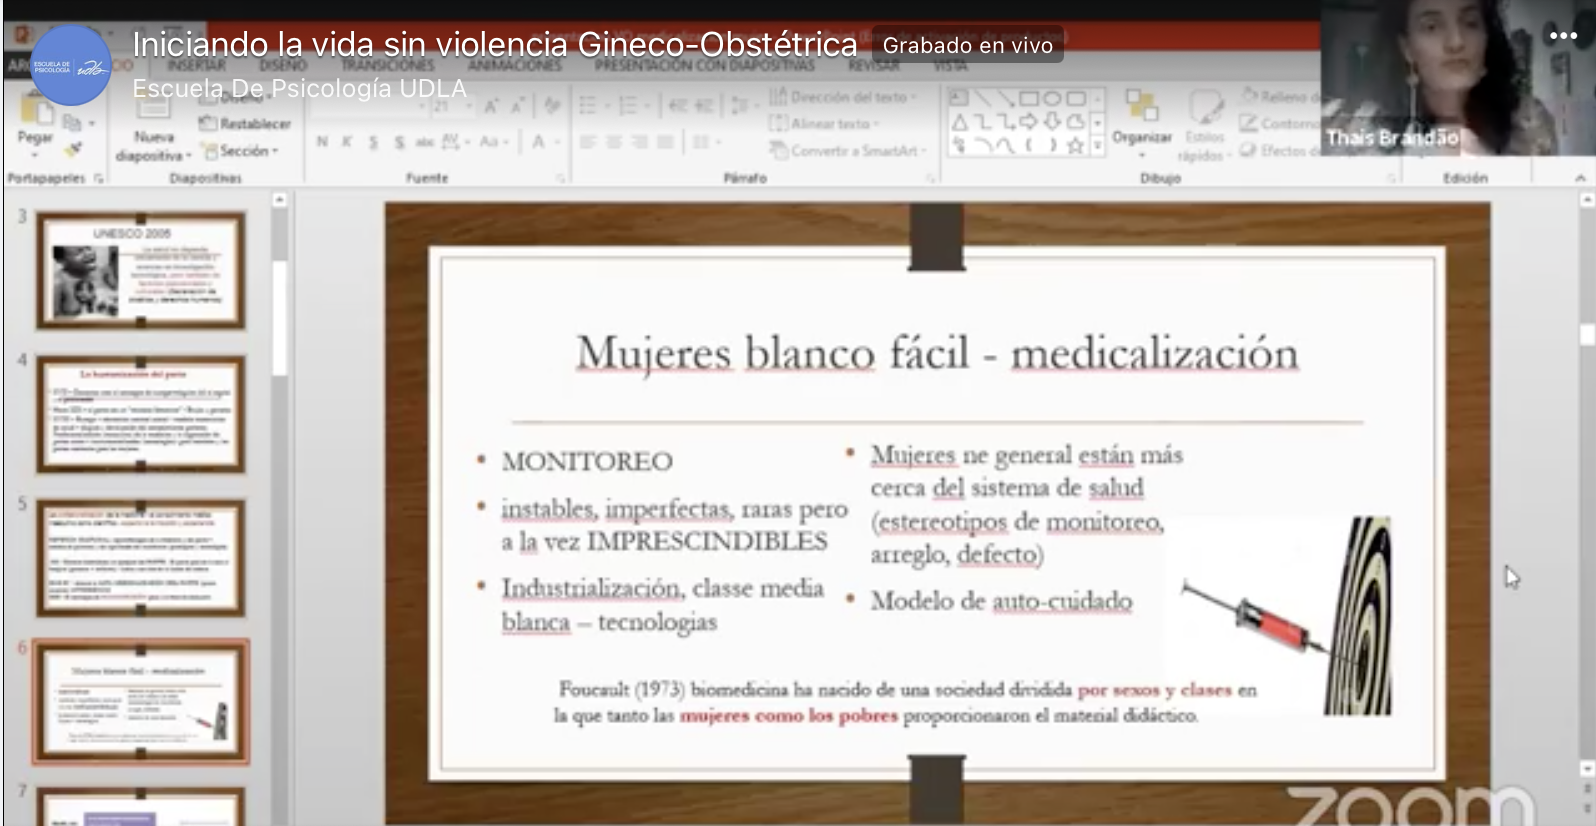Toggle underline (S) formatting
The height and width of the screenshot is (826, 1596).
(x=373, y=142)
